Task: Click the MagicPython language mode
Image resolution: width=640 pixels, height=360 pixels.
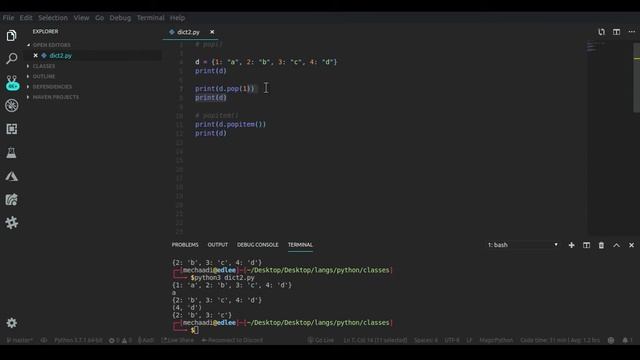Action: tap(496, 340)
